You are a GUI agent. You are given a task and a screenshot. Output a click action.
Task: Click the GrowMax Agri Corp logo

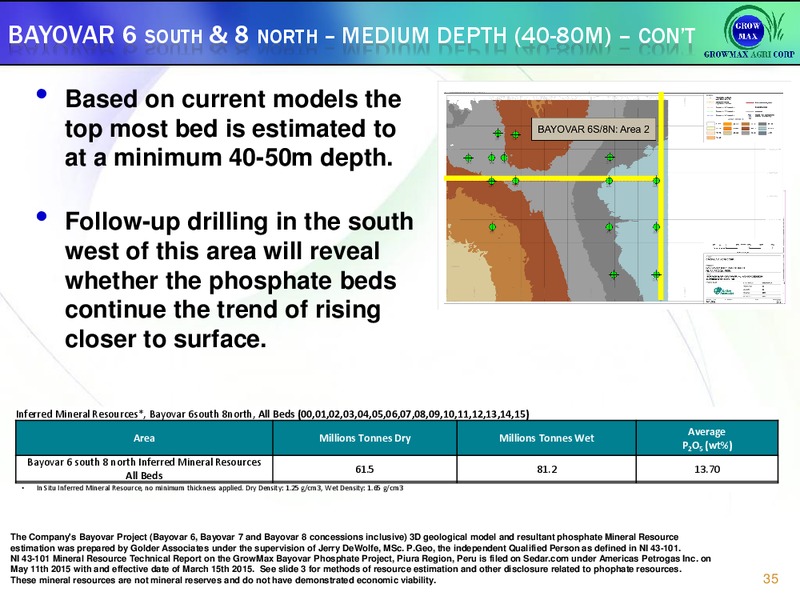[749, 33]
